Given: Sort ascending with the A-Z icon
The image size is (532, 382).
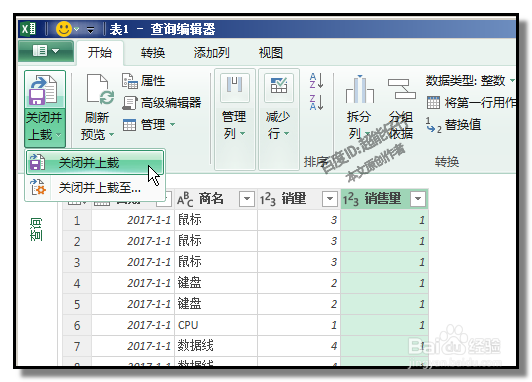Looking at the screenshot, I should 316,81.
